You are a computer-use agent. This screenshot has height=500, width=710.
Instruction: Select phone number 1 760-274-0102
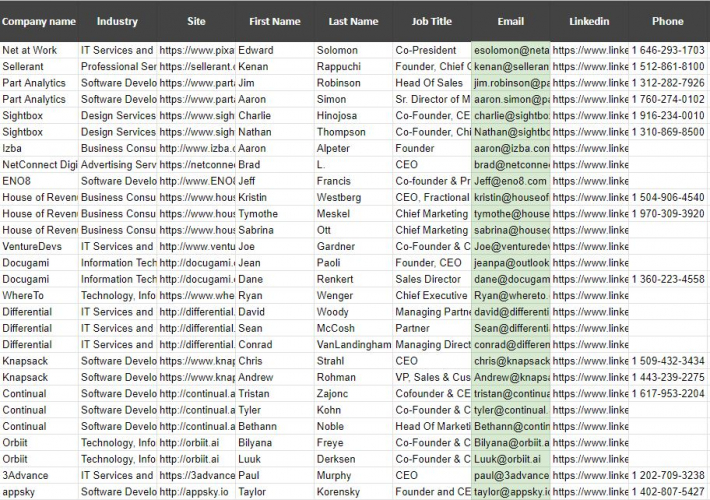coord(668,99)
